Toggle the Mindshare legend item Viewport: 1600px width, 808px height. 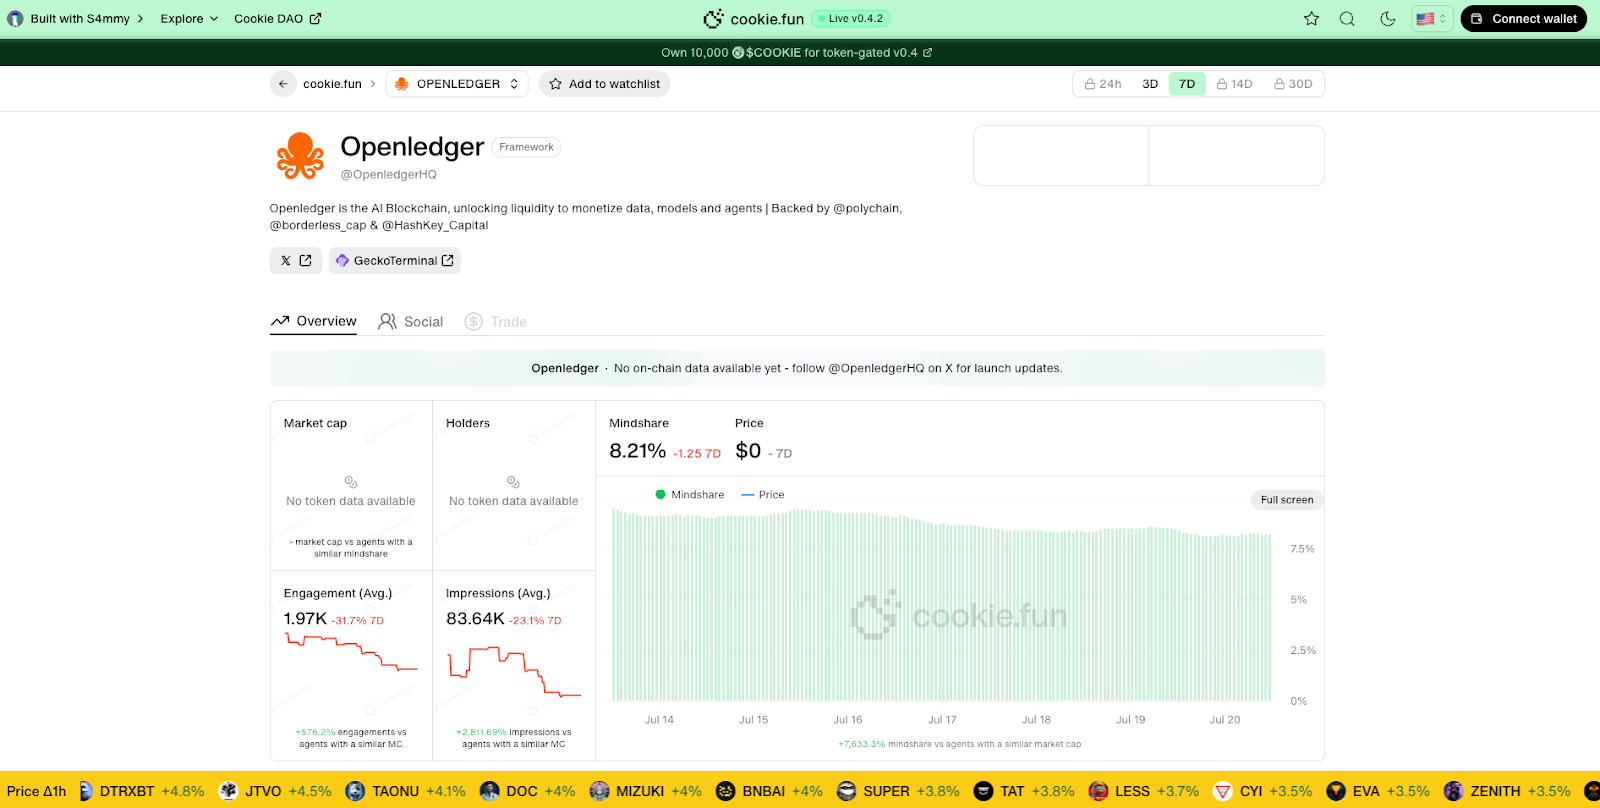coord(690,495)
